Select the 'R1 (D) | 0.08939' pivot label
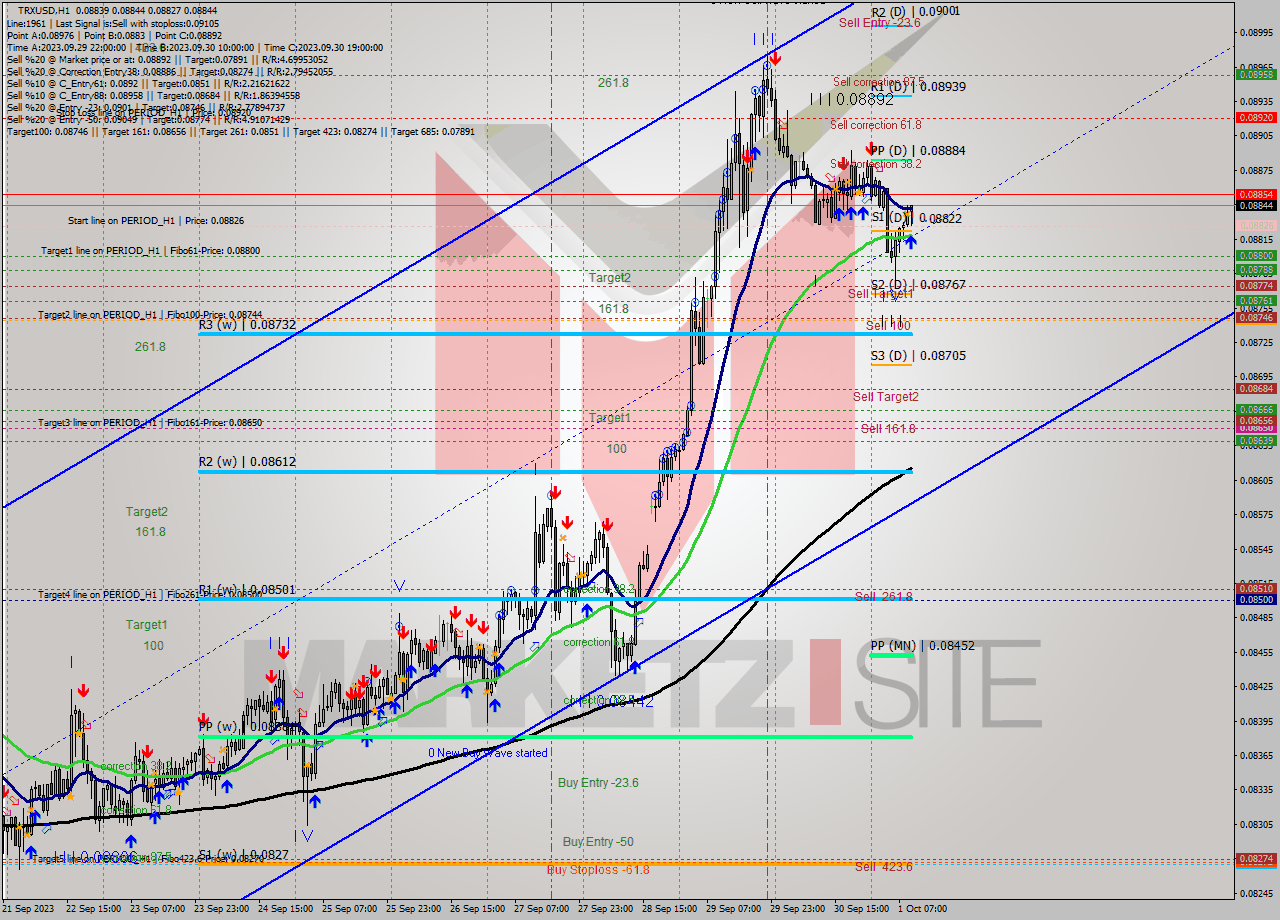 (918, 87)
